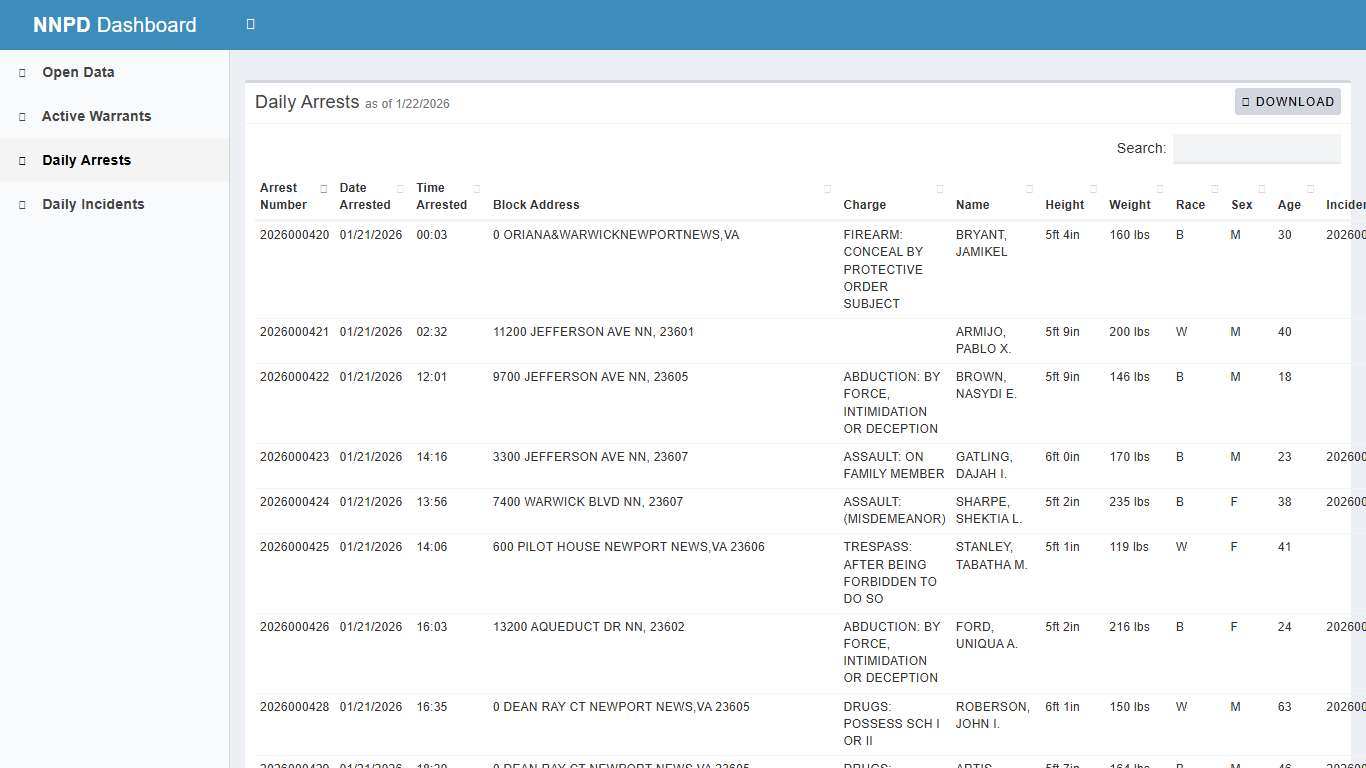Click the sort icon beside the Charge header
Viewport: 1366px width, 768px height.
940,187
